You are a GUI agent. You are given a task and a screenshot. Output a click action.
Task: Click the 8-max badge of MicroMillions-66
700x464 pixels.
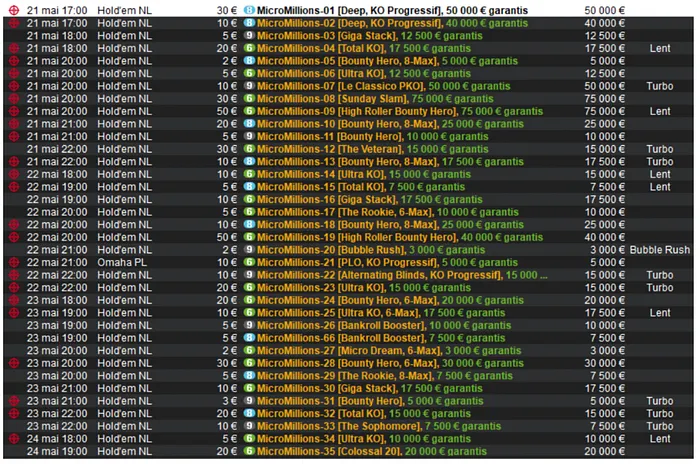[x=249, y=338]
